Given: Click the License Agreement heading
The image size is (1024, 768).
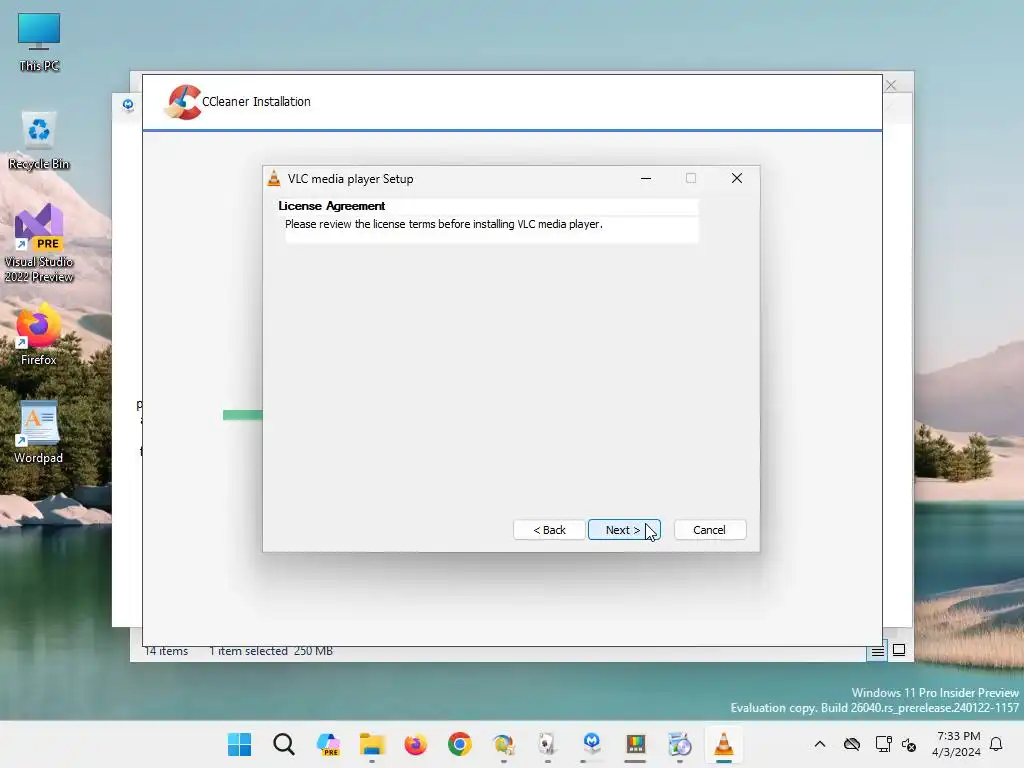Looking at the screenshot, I should coord(332,206).
